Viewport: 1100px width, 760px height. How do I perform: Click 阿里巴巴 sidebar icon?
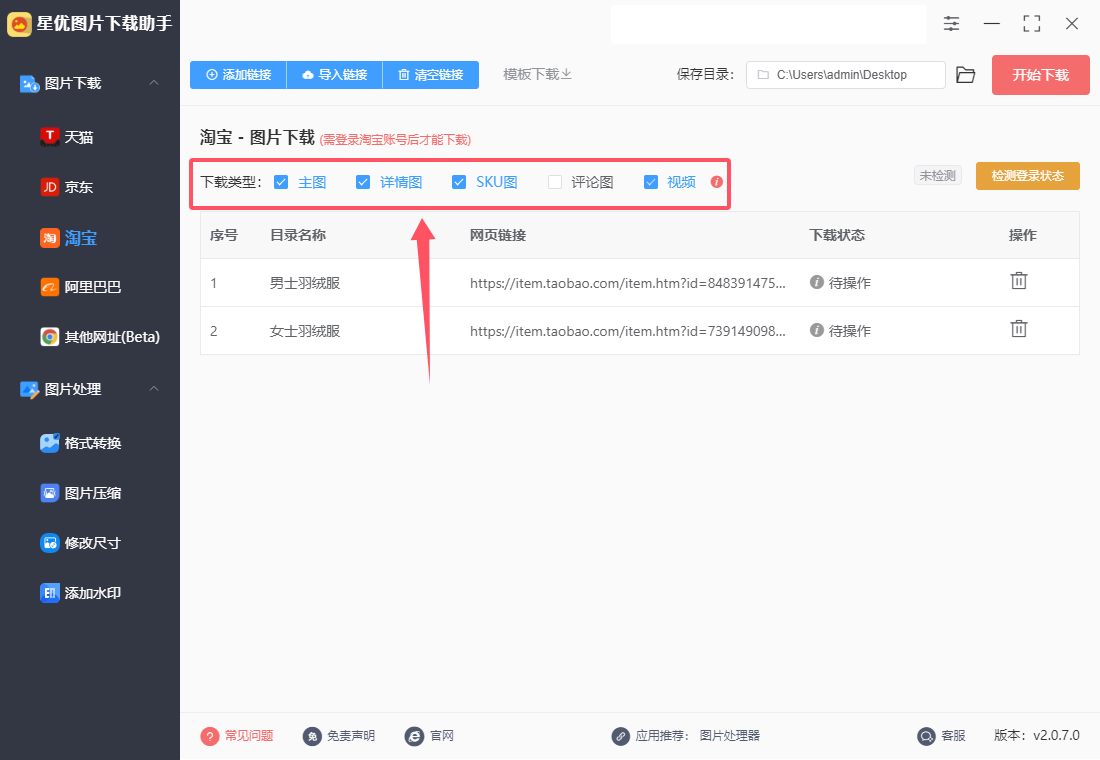click(x=49, y=287)
